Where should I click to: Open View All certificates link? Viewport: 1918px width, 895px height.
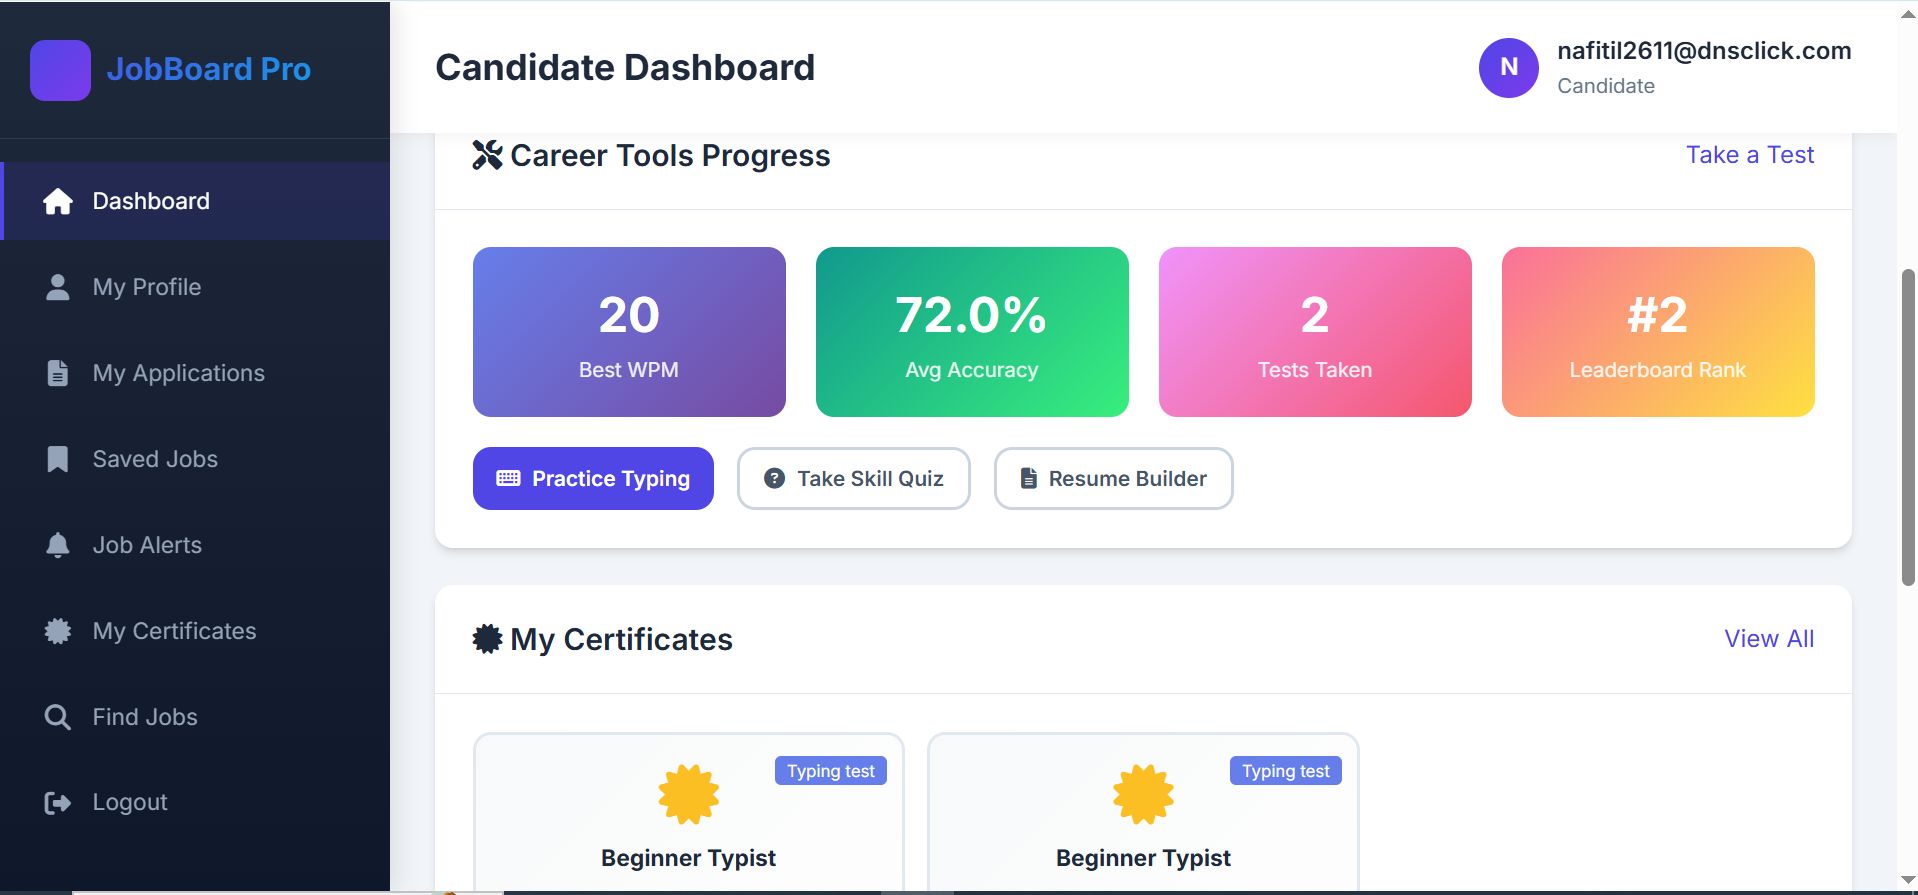click(x=1768, y=639)
